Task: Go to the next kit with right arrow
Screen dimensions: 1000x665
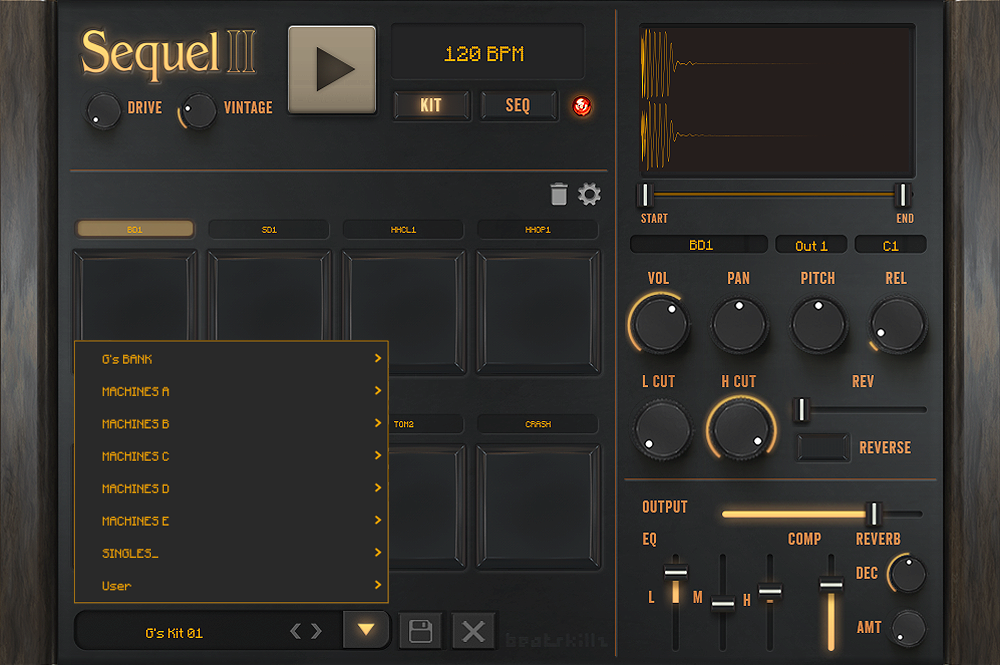Action: [x=316, y=631]
